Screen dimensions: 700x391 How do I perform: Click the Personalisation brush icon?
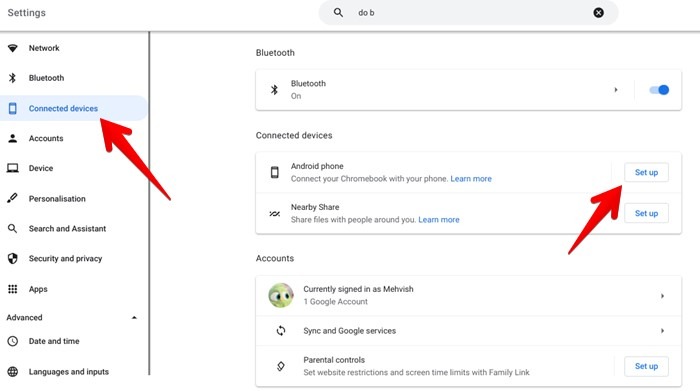click(12, 198)
